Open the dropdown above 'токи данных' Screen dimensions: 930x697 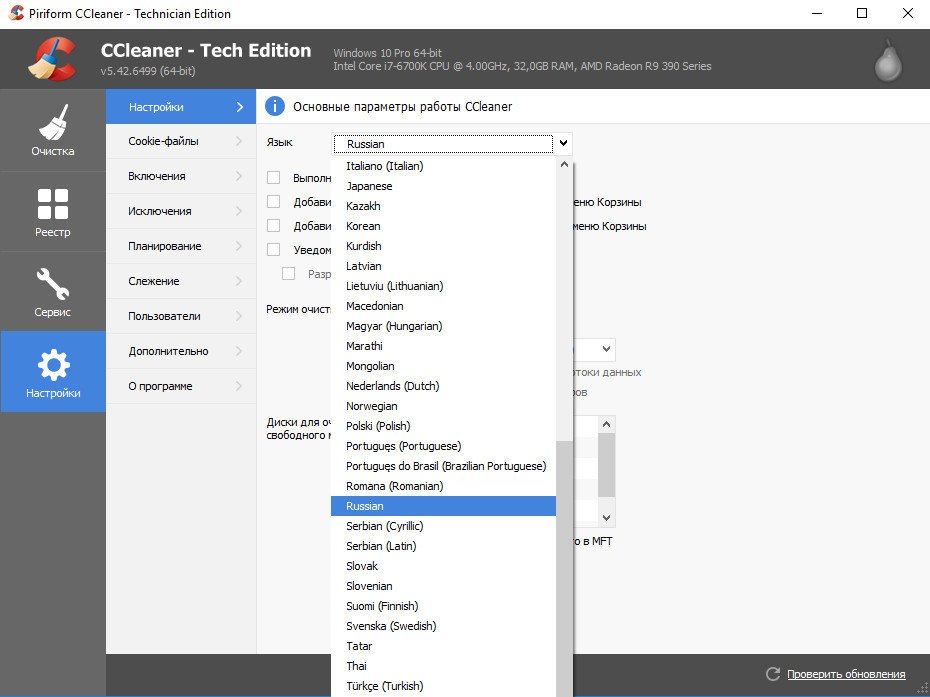pyautogui.click(x=606, y=349)
